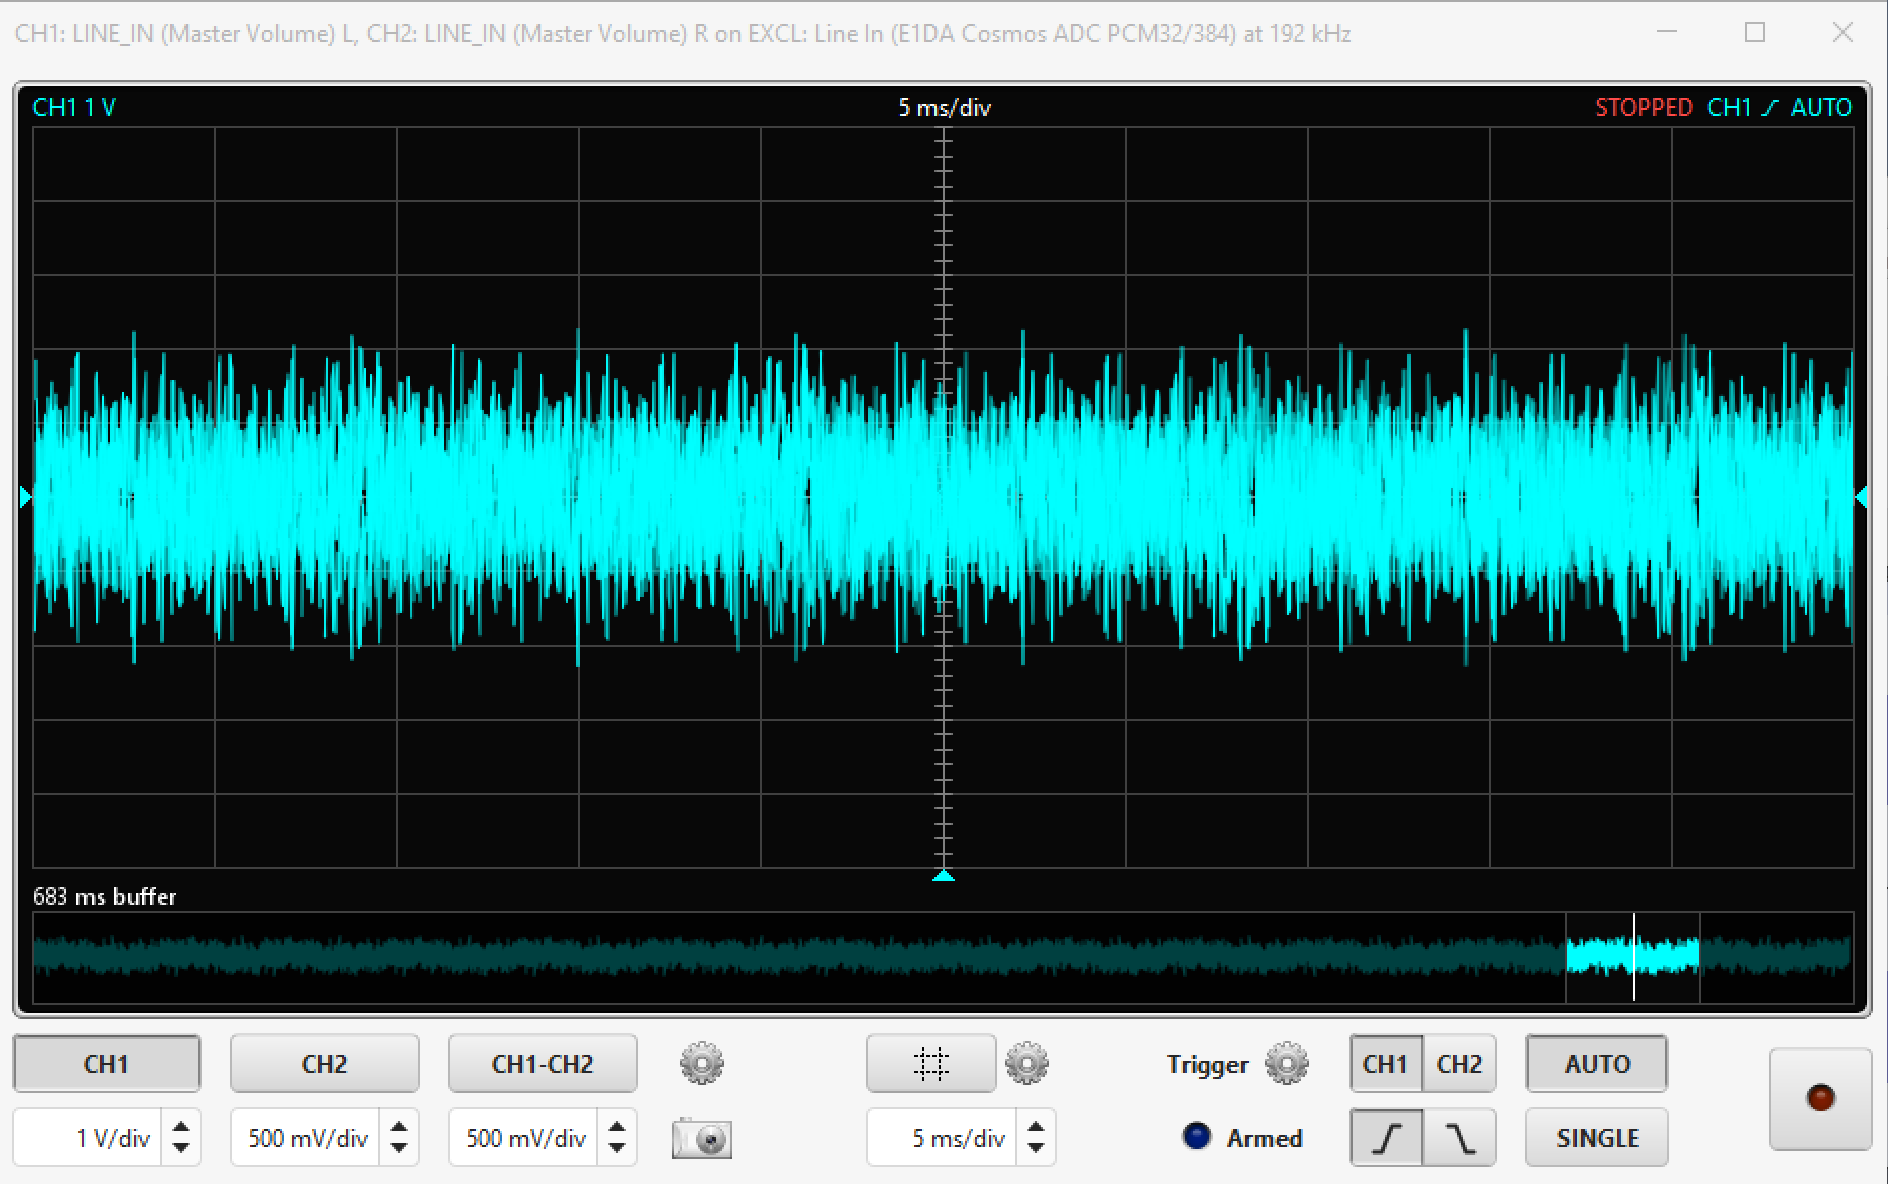Select CH1 as the trigger source

tap(1386, 1064)
